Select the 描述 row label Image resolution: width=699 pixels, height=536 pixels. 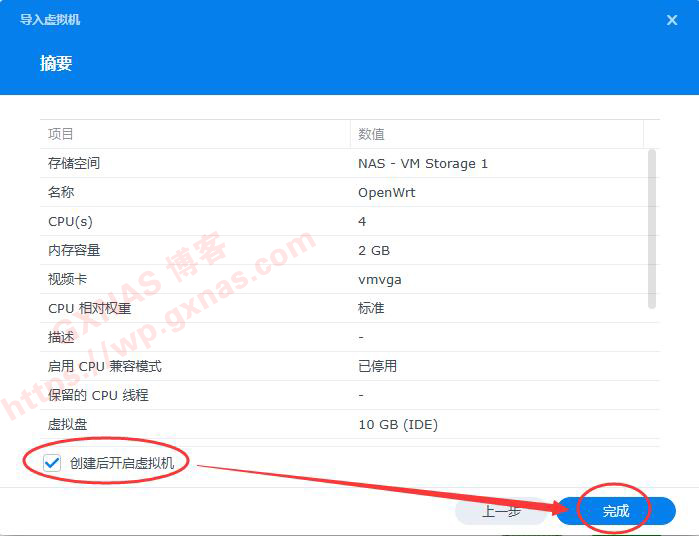pos(61,337)
